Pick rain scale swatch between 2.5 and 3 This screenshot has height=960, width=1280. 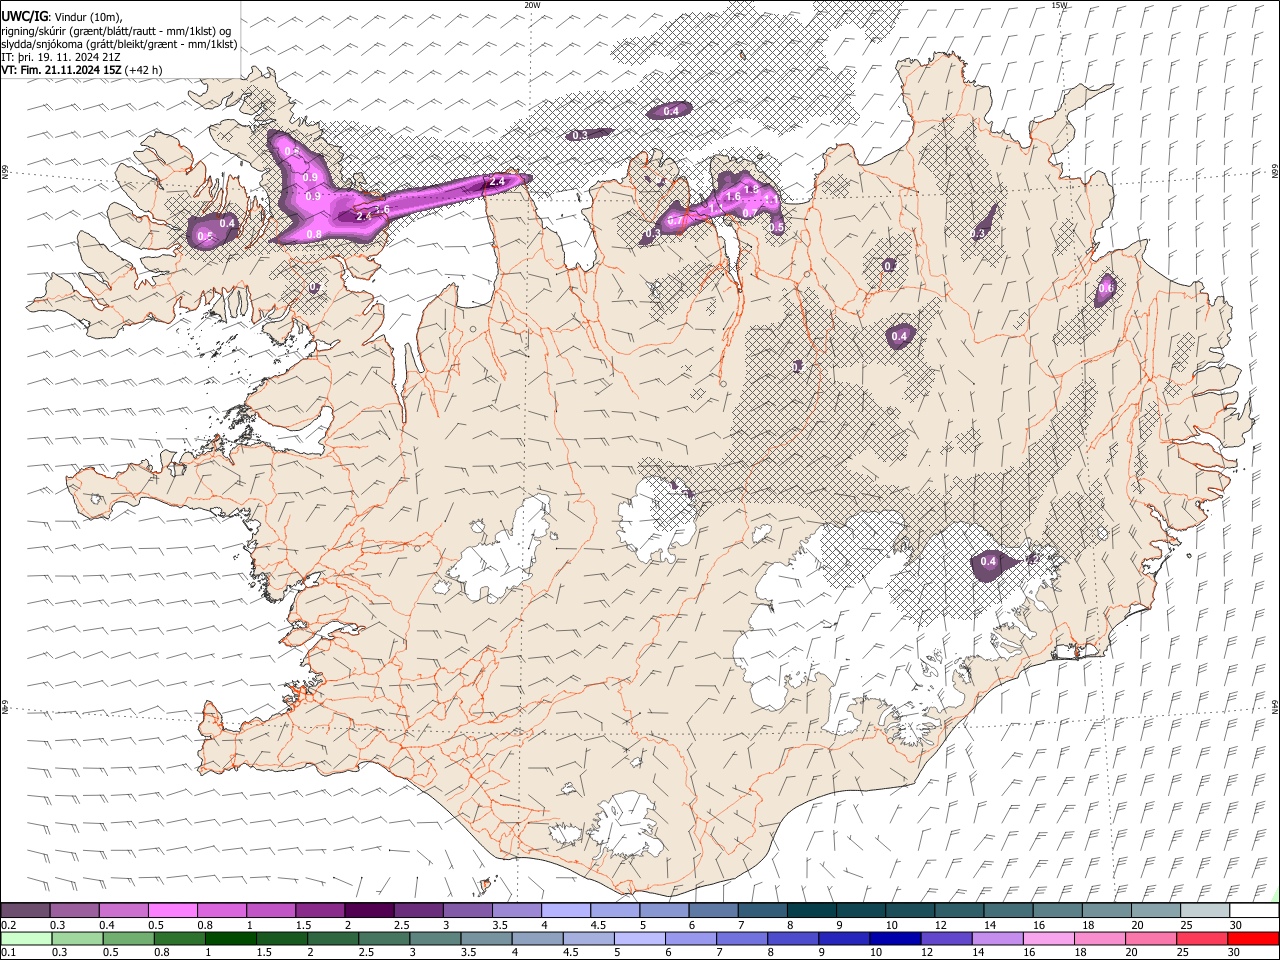click(384, 938)
